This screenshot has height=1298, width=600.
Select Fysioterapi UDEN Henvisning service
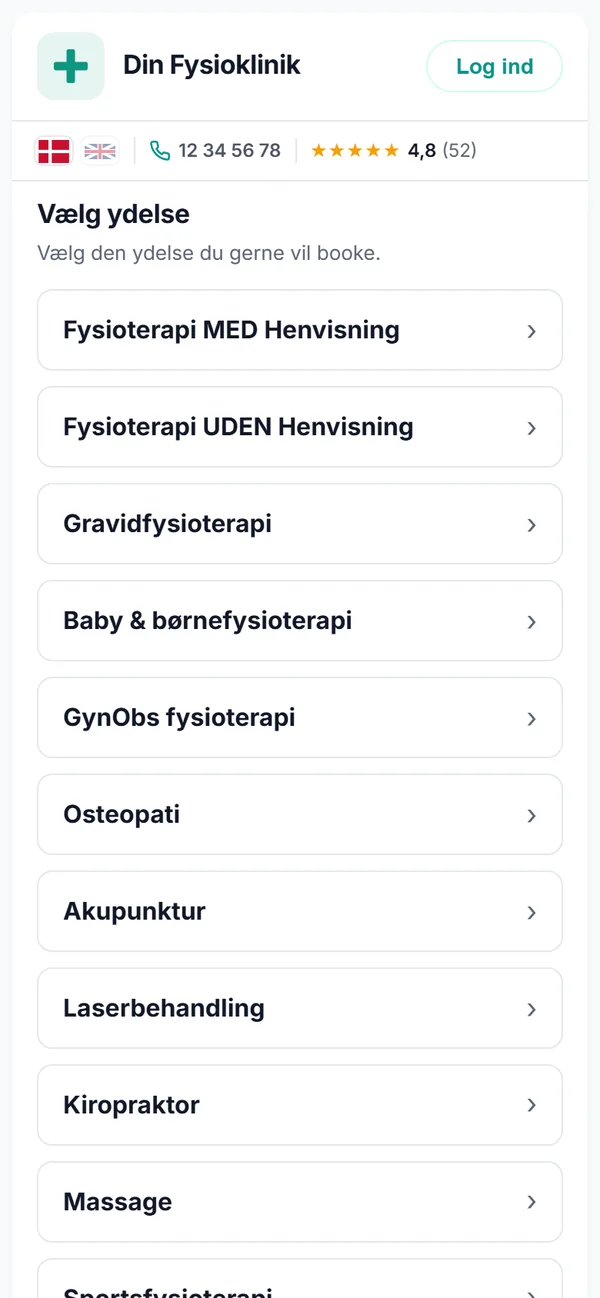[300, 427]
